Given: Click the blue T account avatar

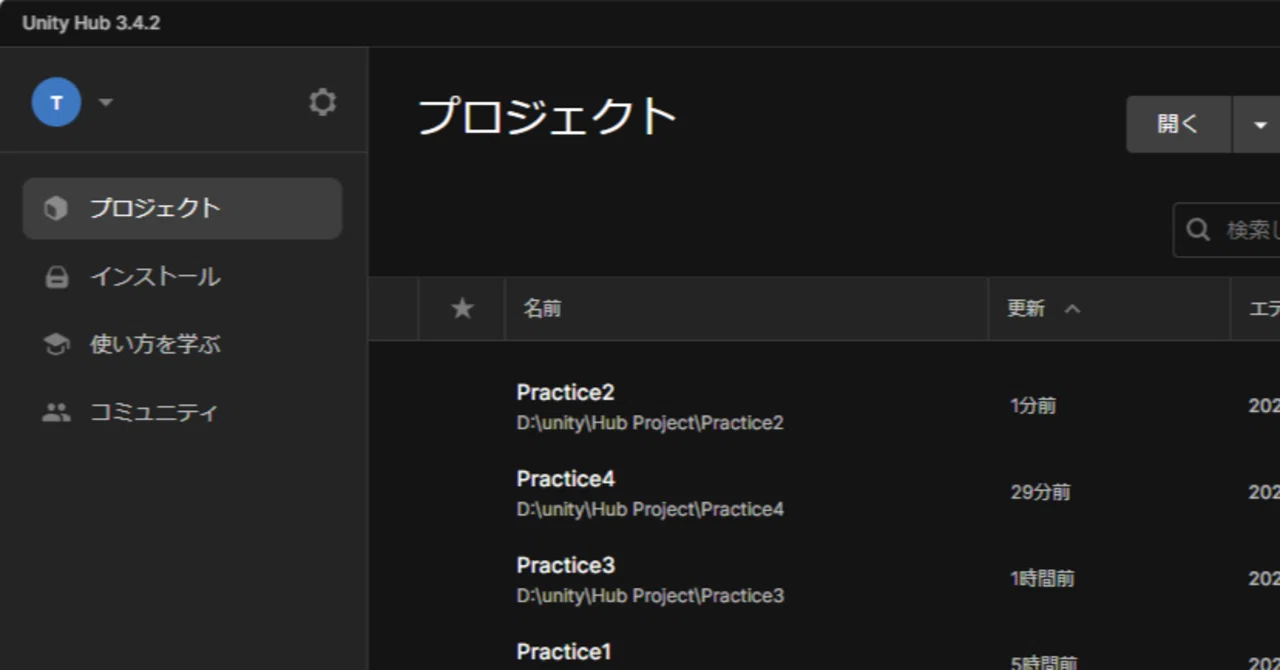Looking at the screenshot, I should pos(56,102).
